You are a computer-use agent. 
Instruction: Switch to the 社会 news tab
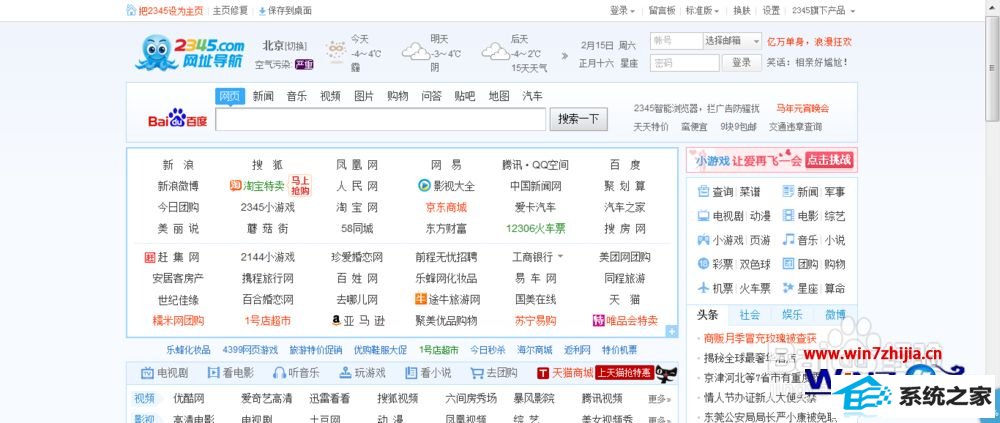[750, 315]
